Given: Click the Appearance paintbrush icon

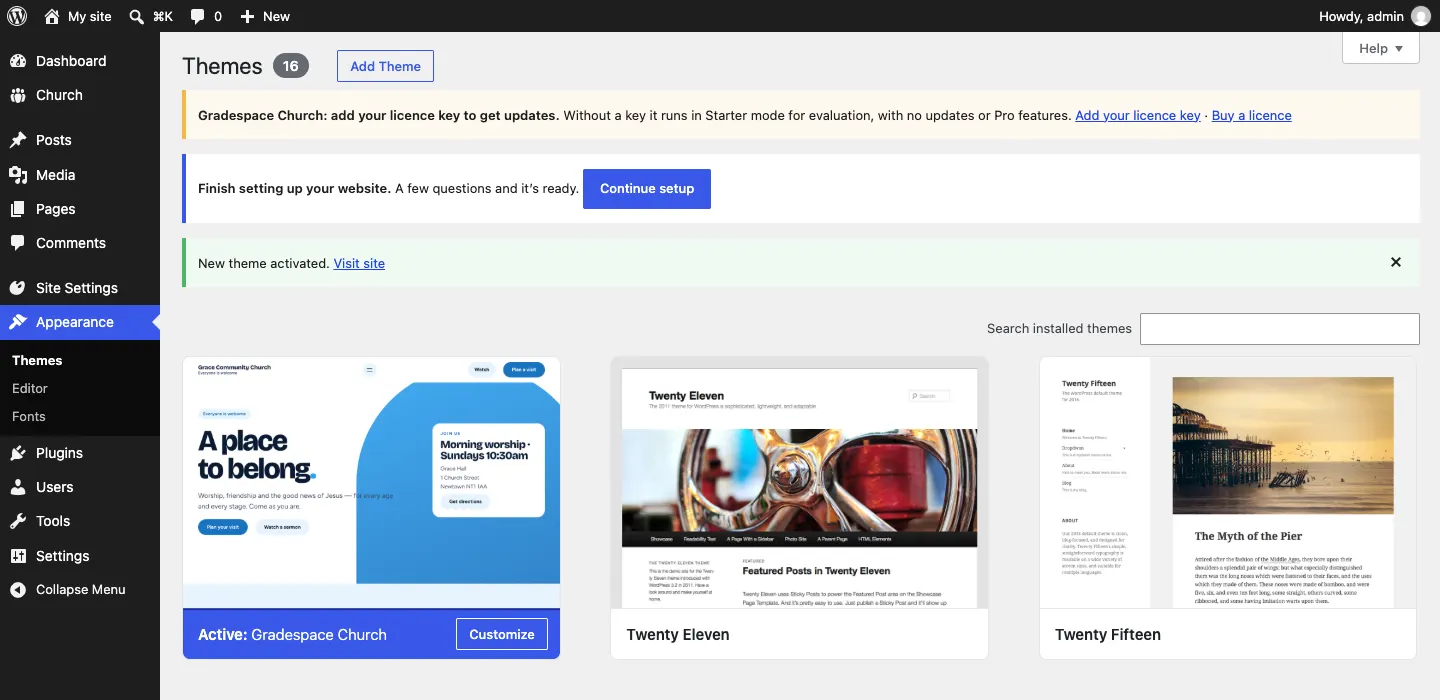Looking at the screenshot, I should [x=18, y=322].
